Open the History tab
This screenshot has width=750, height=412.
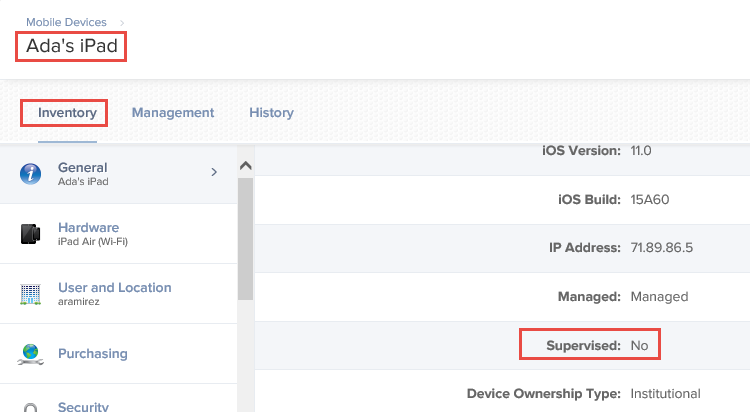pos(271,112)
